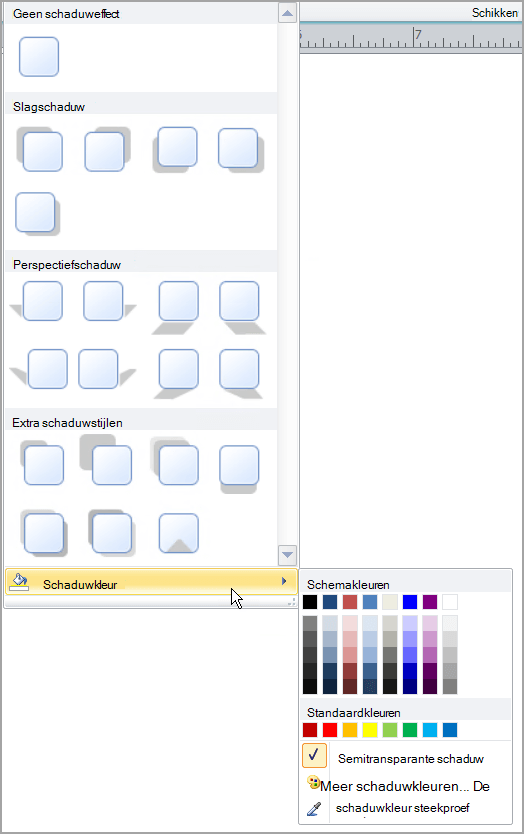Choose fourth Perspectiefschaduw style, shadow below slanted right
The image size is (524, 834).
tap(242, 307)
